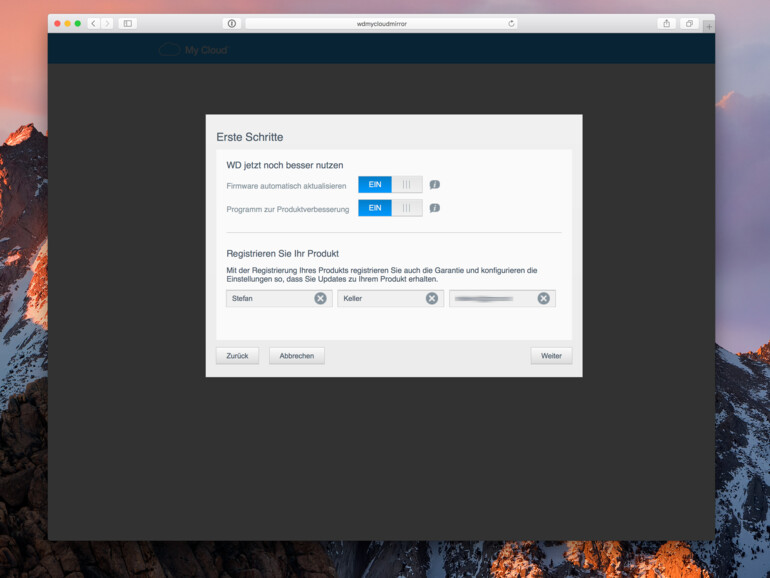Click the Weiter button
770x578 pixels.
[x=551, y=356]
